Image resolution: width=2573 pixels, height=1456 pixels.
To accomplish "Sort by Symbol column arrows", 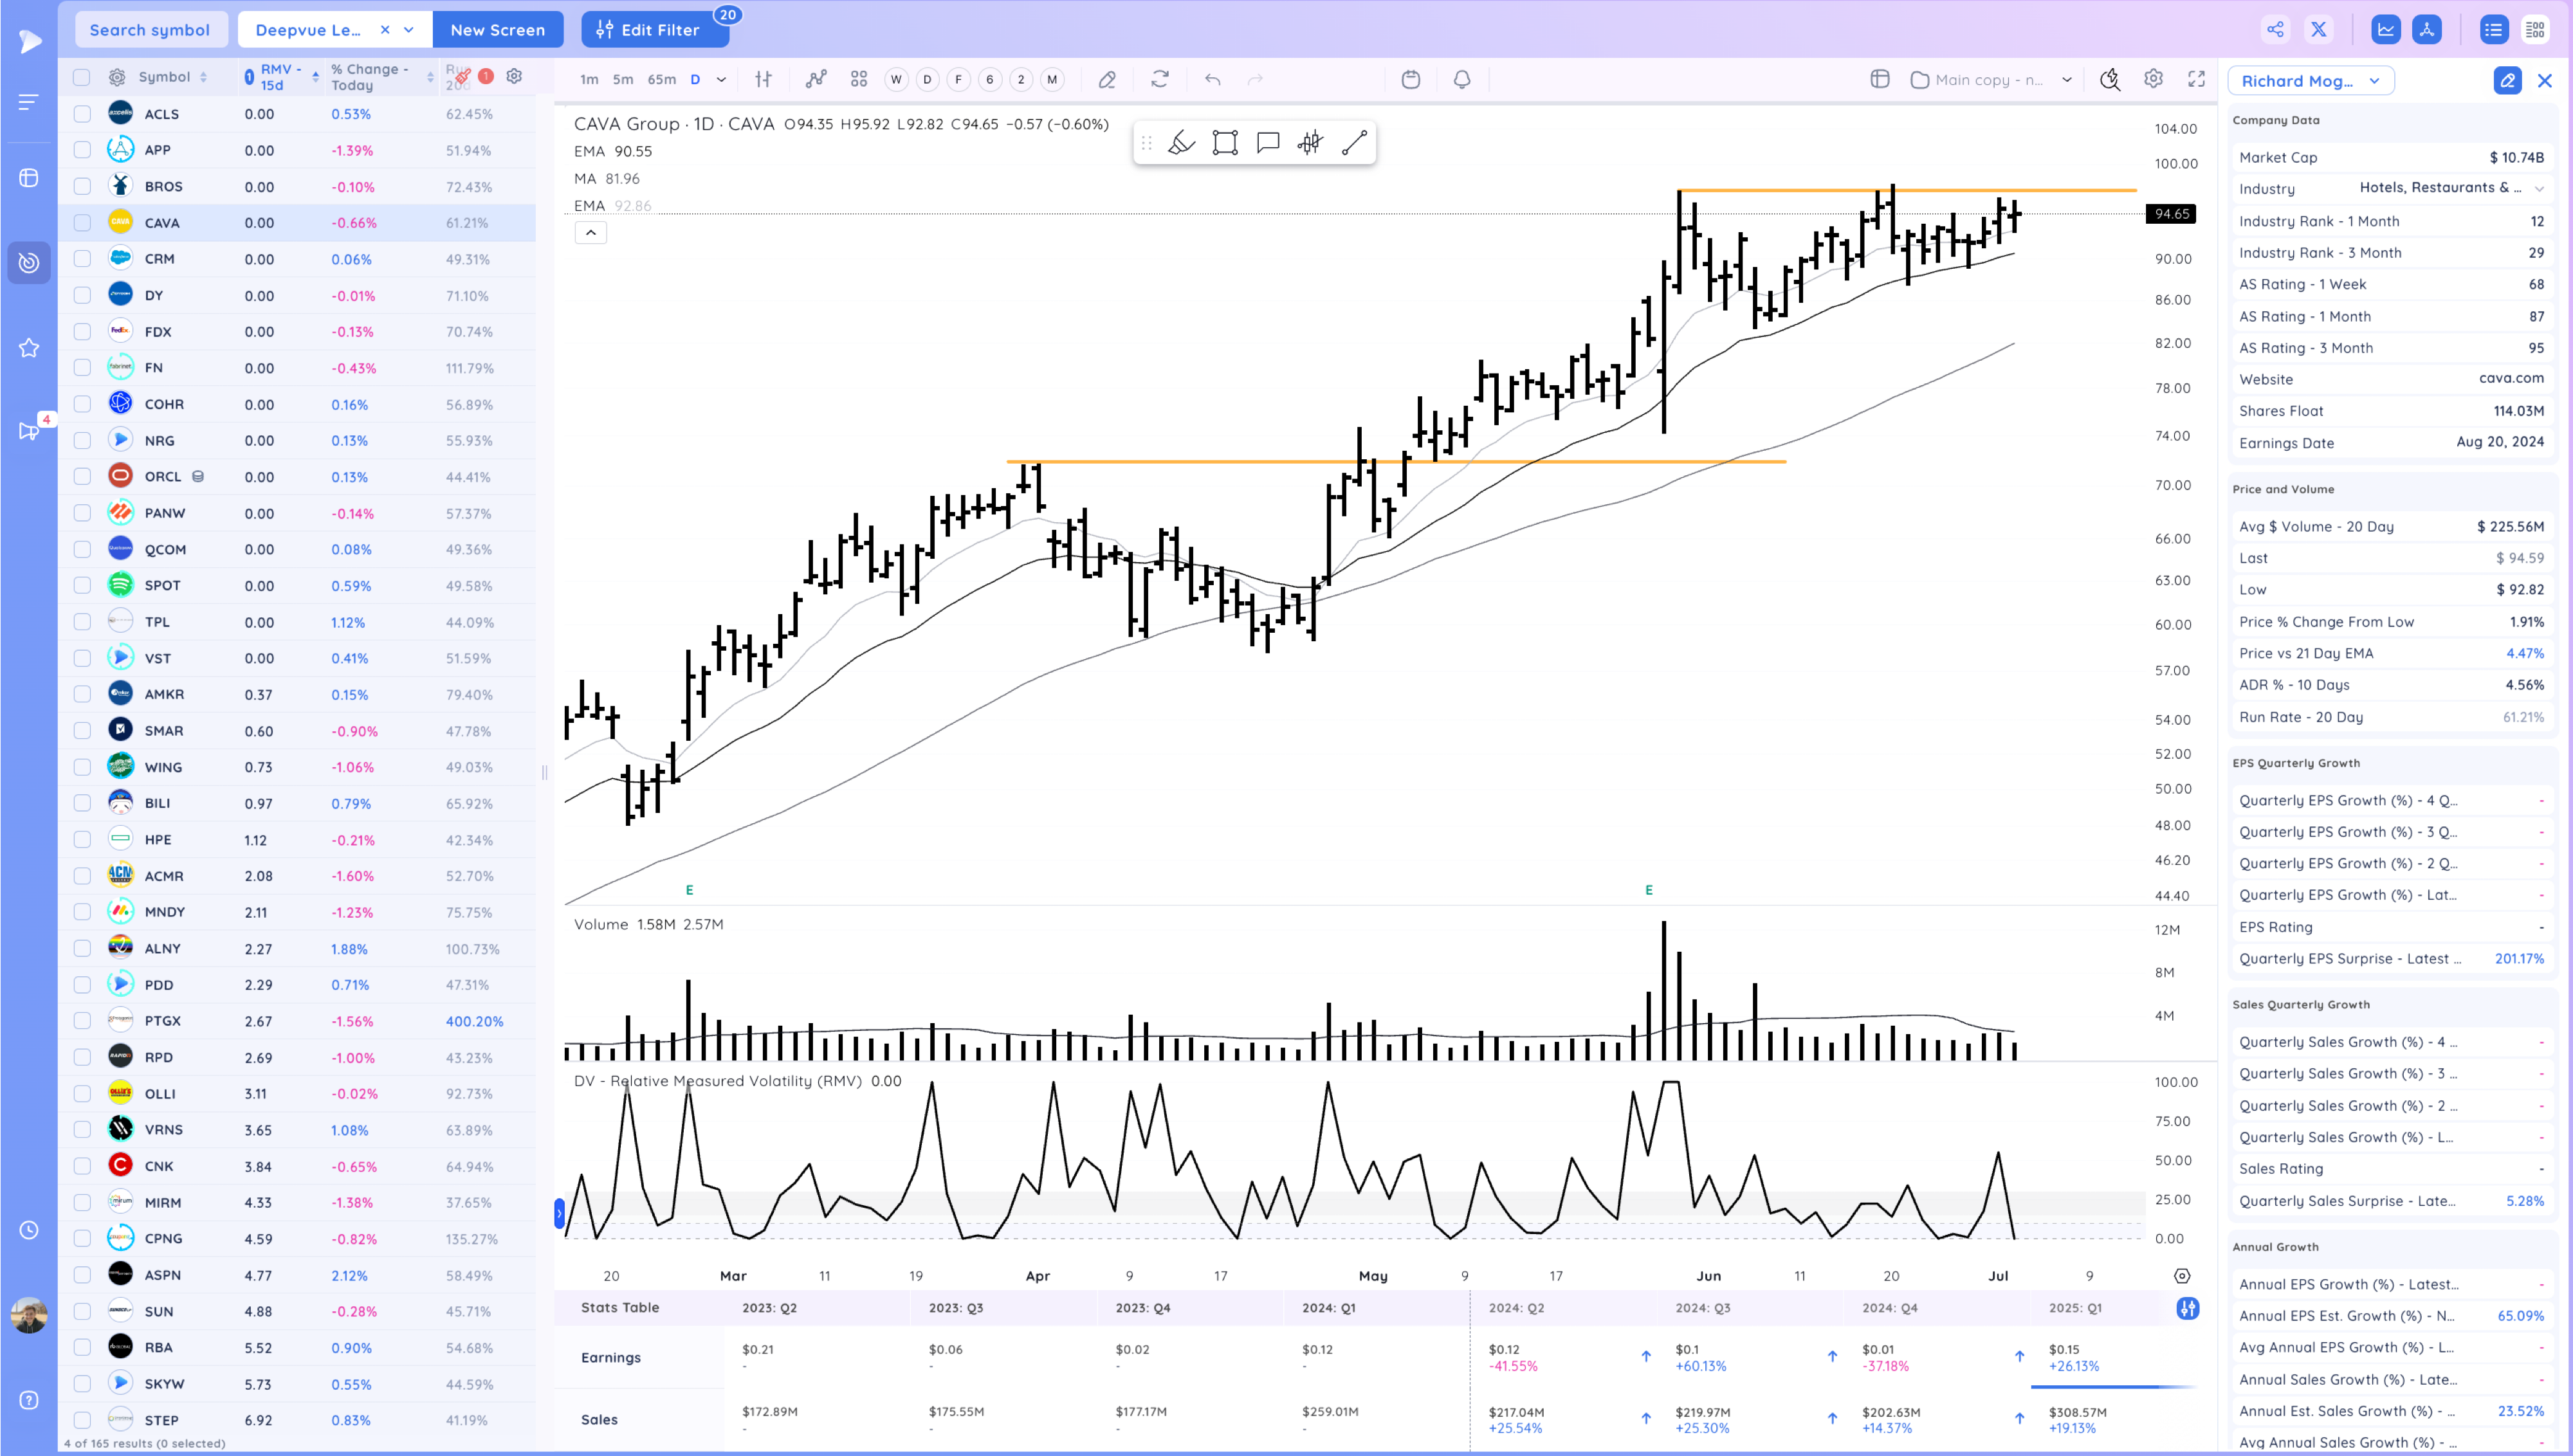I will (x=203, y=77).
